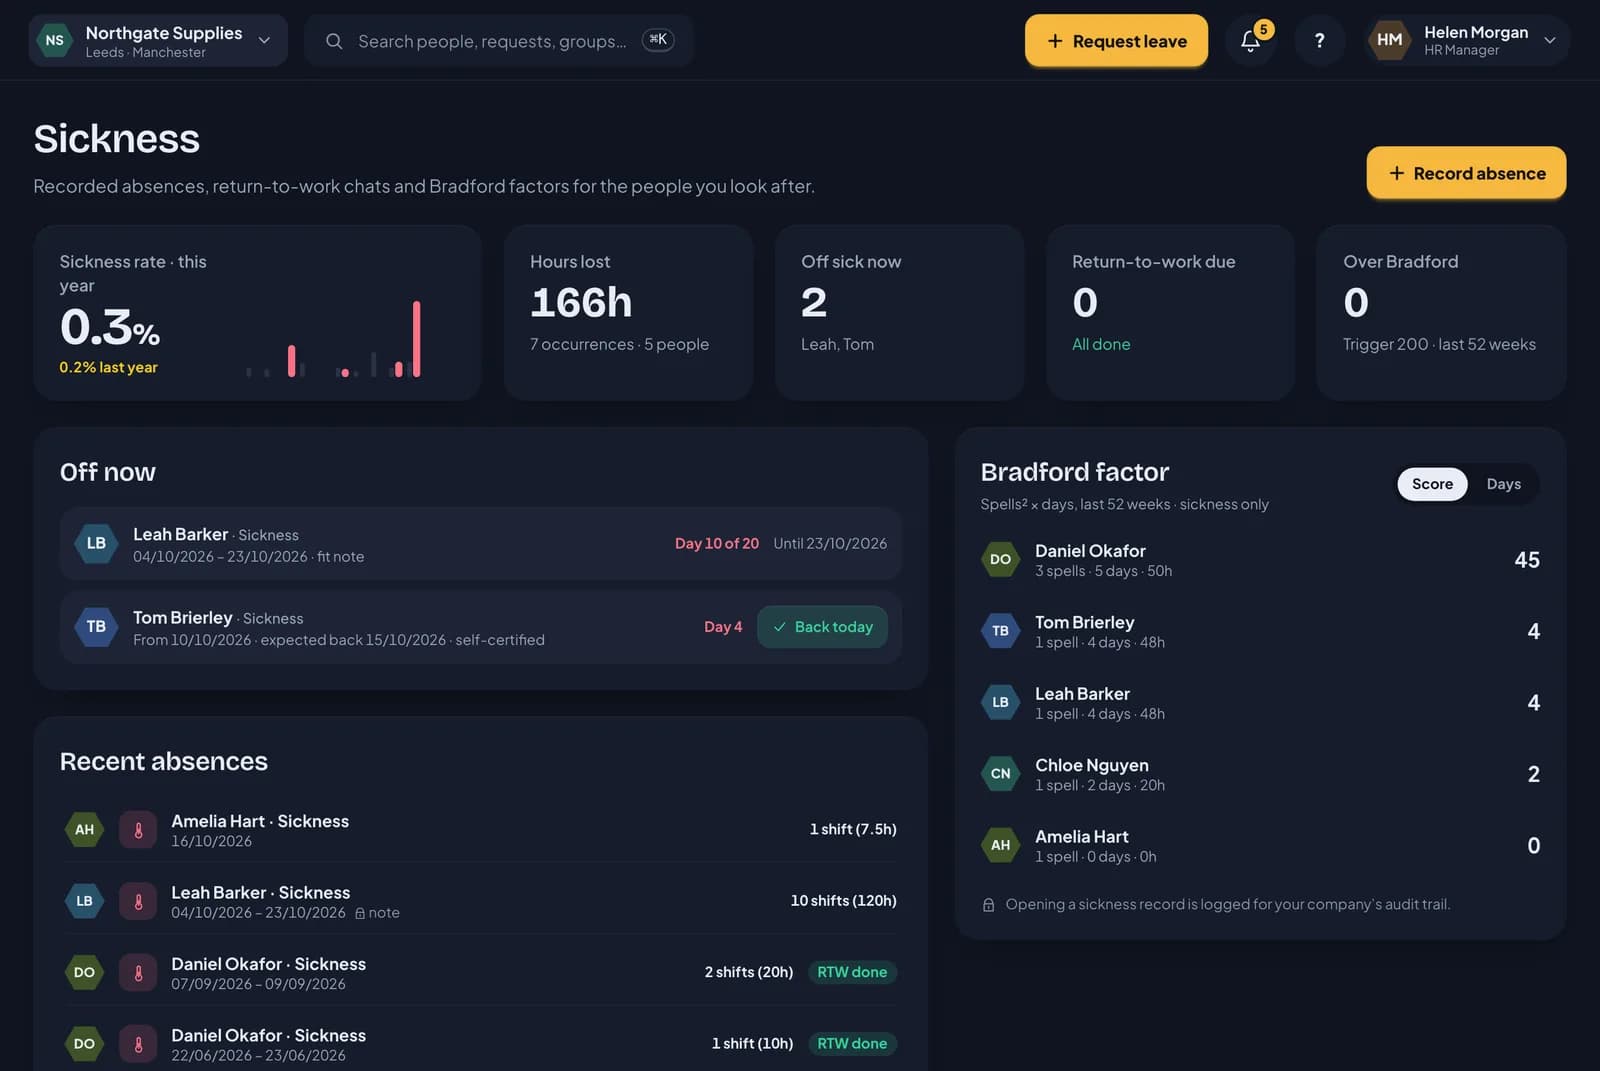Expand the Northgate Supplies workspace switcher chevron
The height and width of the screenshot is (1071, 1600).
pos(264,41)
